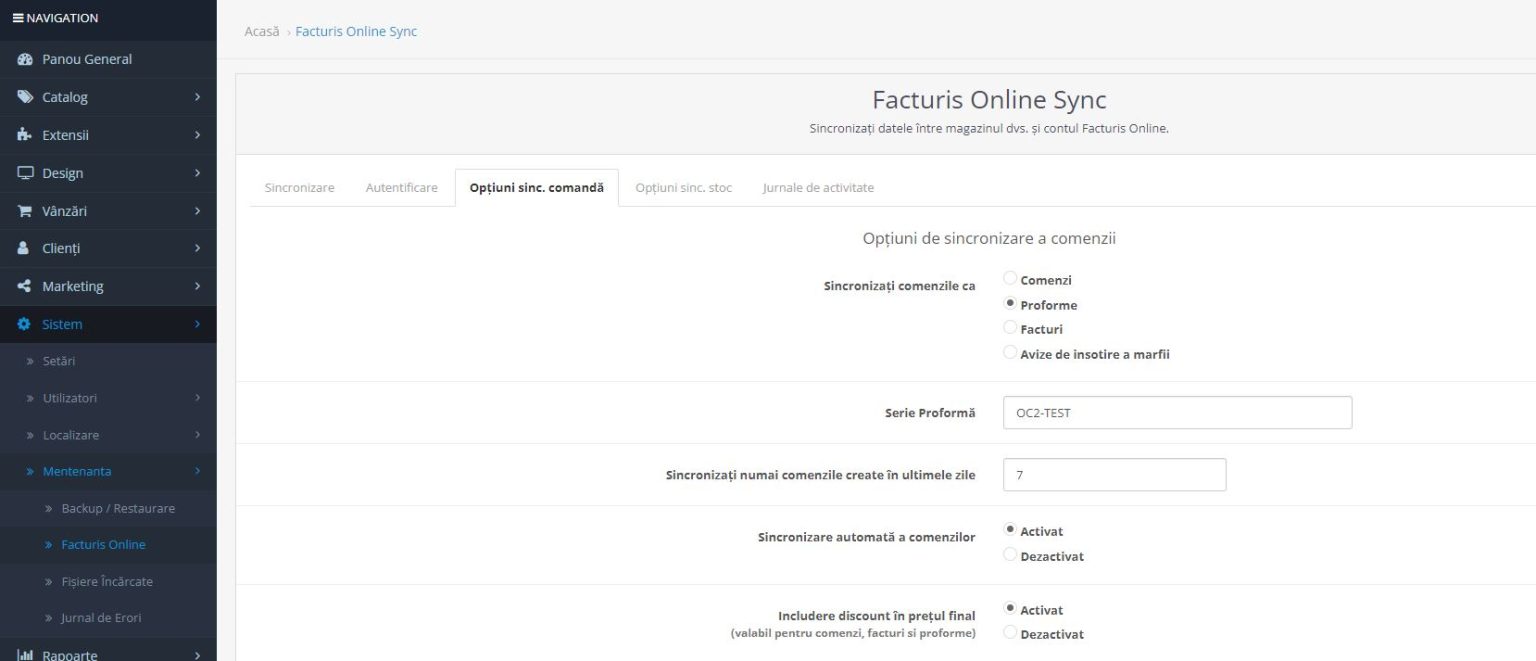Screen dimensions: 1536x661
Task: Open Fișiere Încărcate sidebar entry
Action: point(108,581)
